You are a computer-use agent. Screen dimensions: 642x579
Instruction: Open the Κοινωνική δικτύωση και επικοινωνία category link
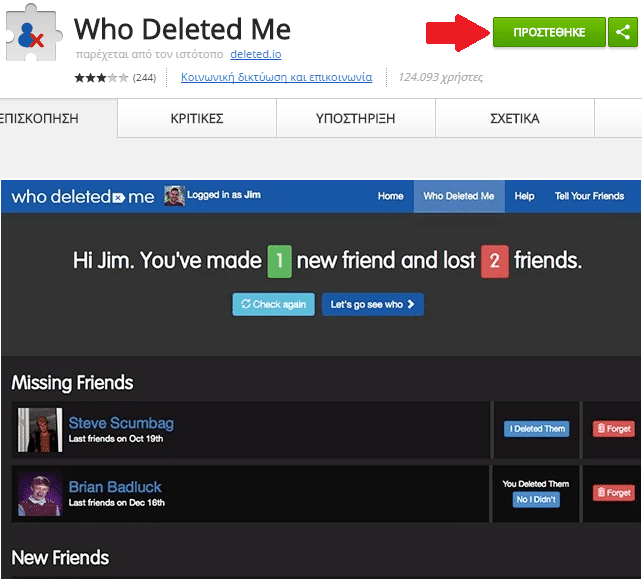(x=276, y=77)
